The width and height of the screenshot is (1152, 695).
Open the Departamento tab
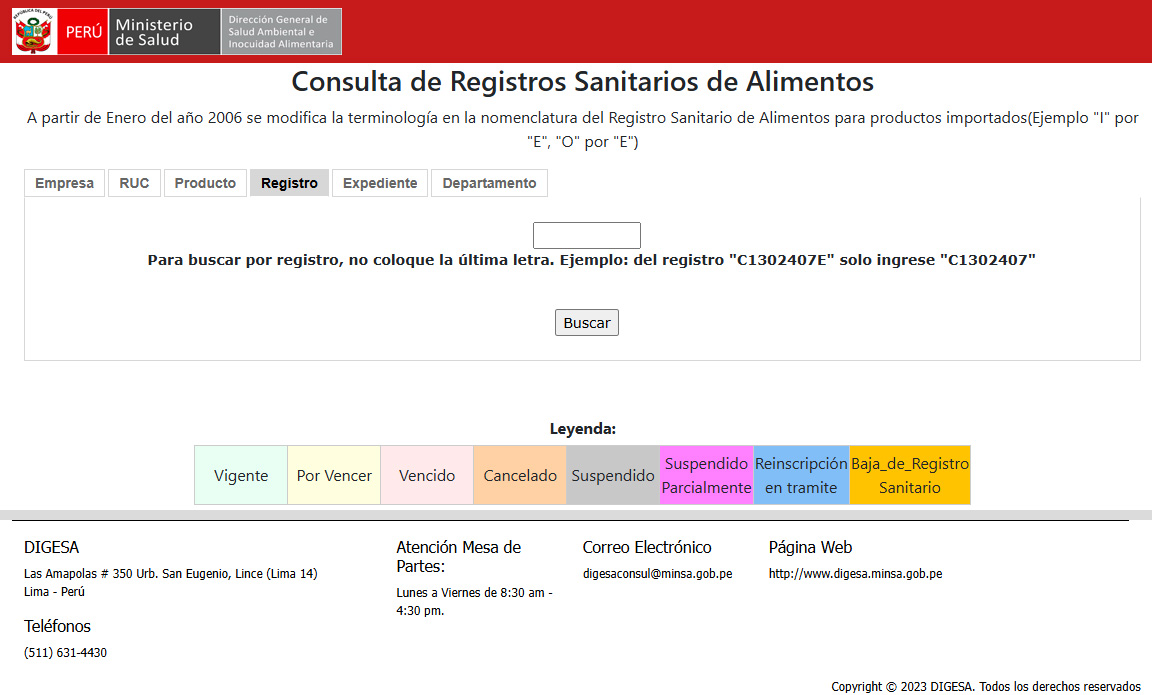click(489, 183)
